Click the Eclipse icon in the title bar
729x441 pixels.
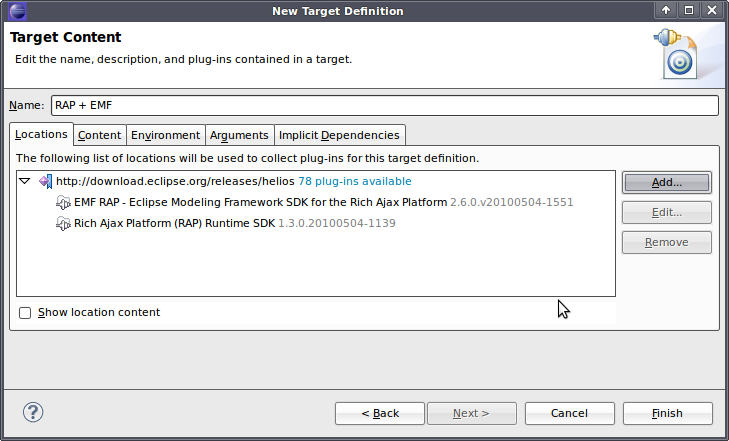coord(17,11)
